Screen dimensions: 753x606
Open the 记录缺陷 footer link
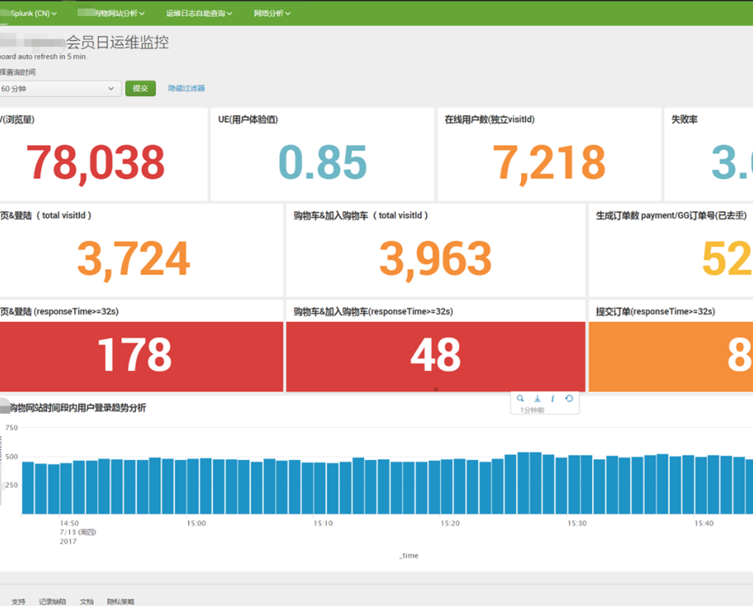pos(52,601)
